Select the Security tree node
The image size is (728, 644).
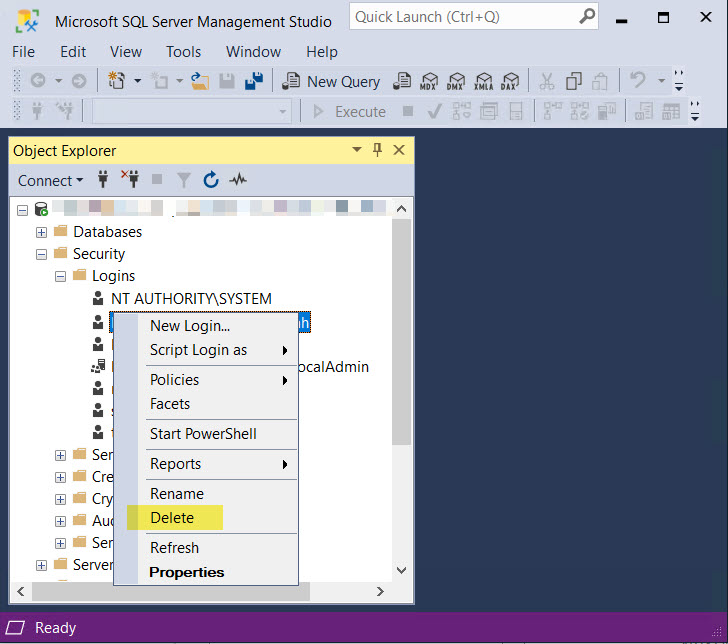click(x=99, y=254)
